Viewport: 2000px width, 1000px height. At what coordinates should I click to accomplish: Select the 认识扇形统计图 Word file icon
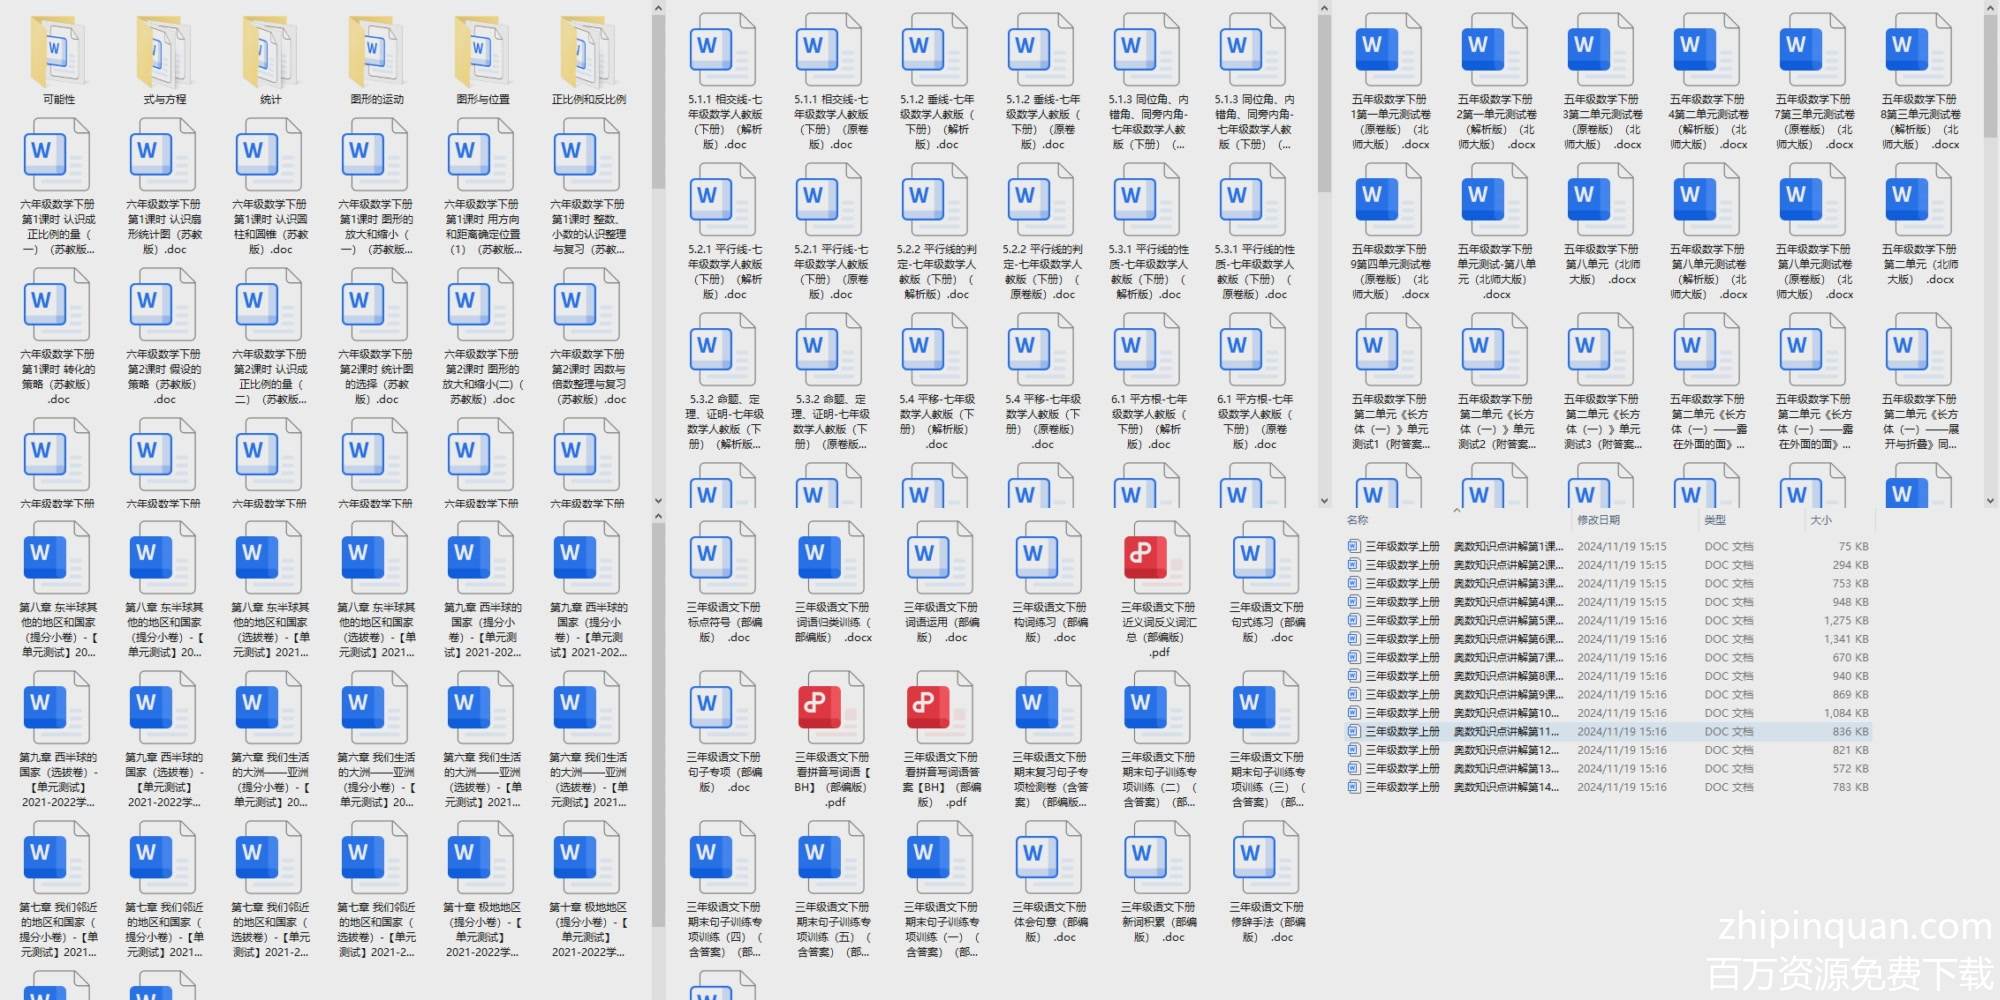(x=163, y=154)
